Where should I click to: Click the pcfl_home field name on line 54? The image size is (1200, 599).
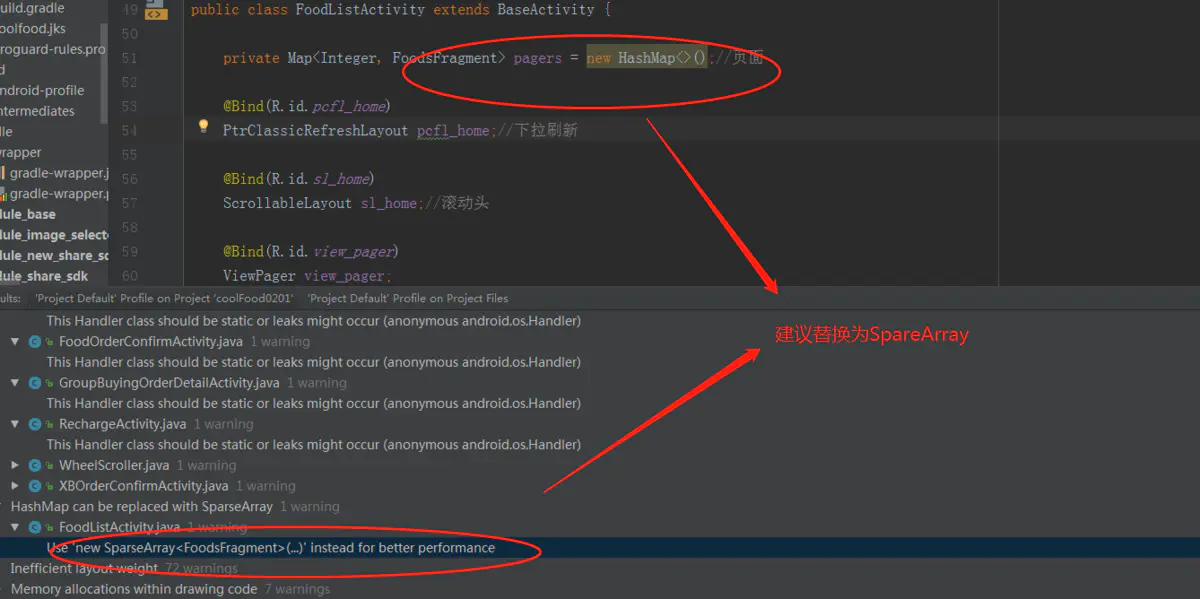pos(452,130)
